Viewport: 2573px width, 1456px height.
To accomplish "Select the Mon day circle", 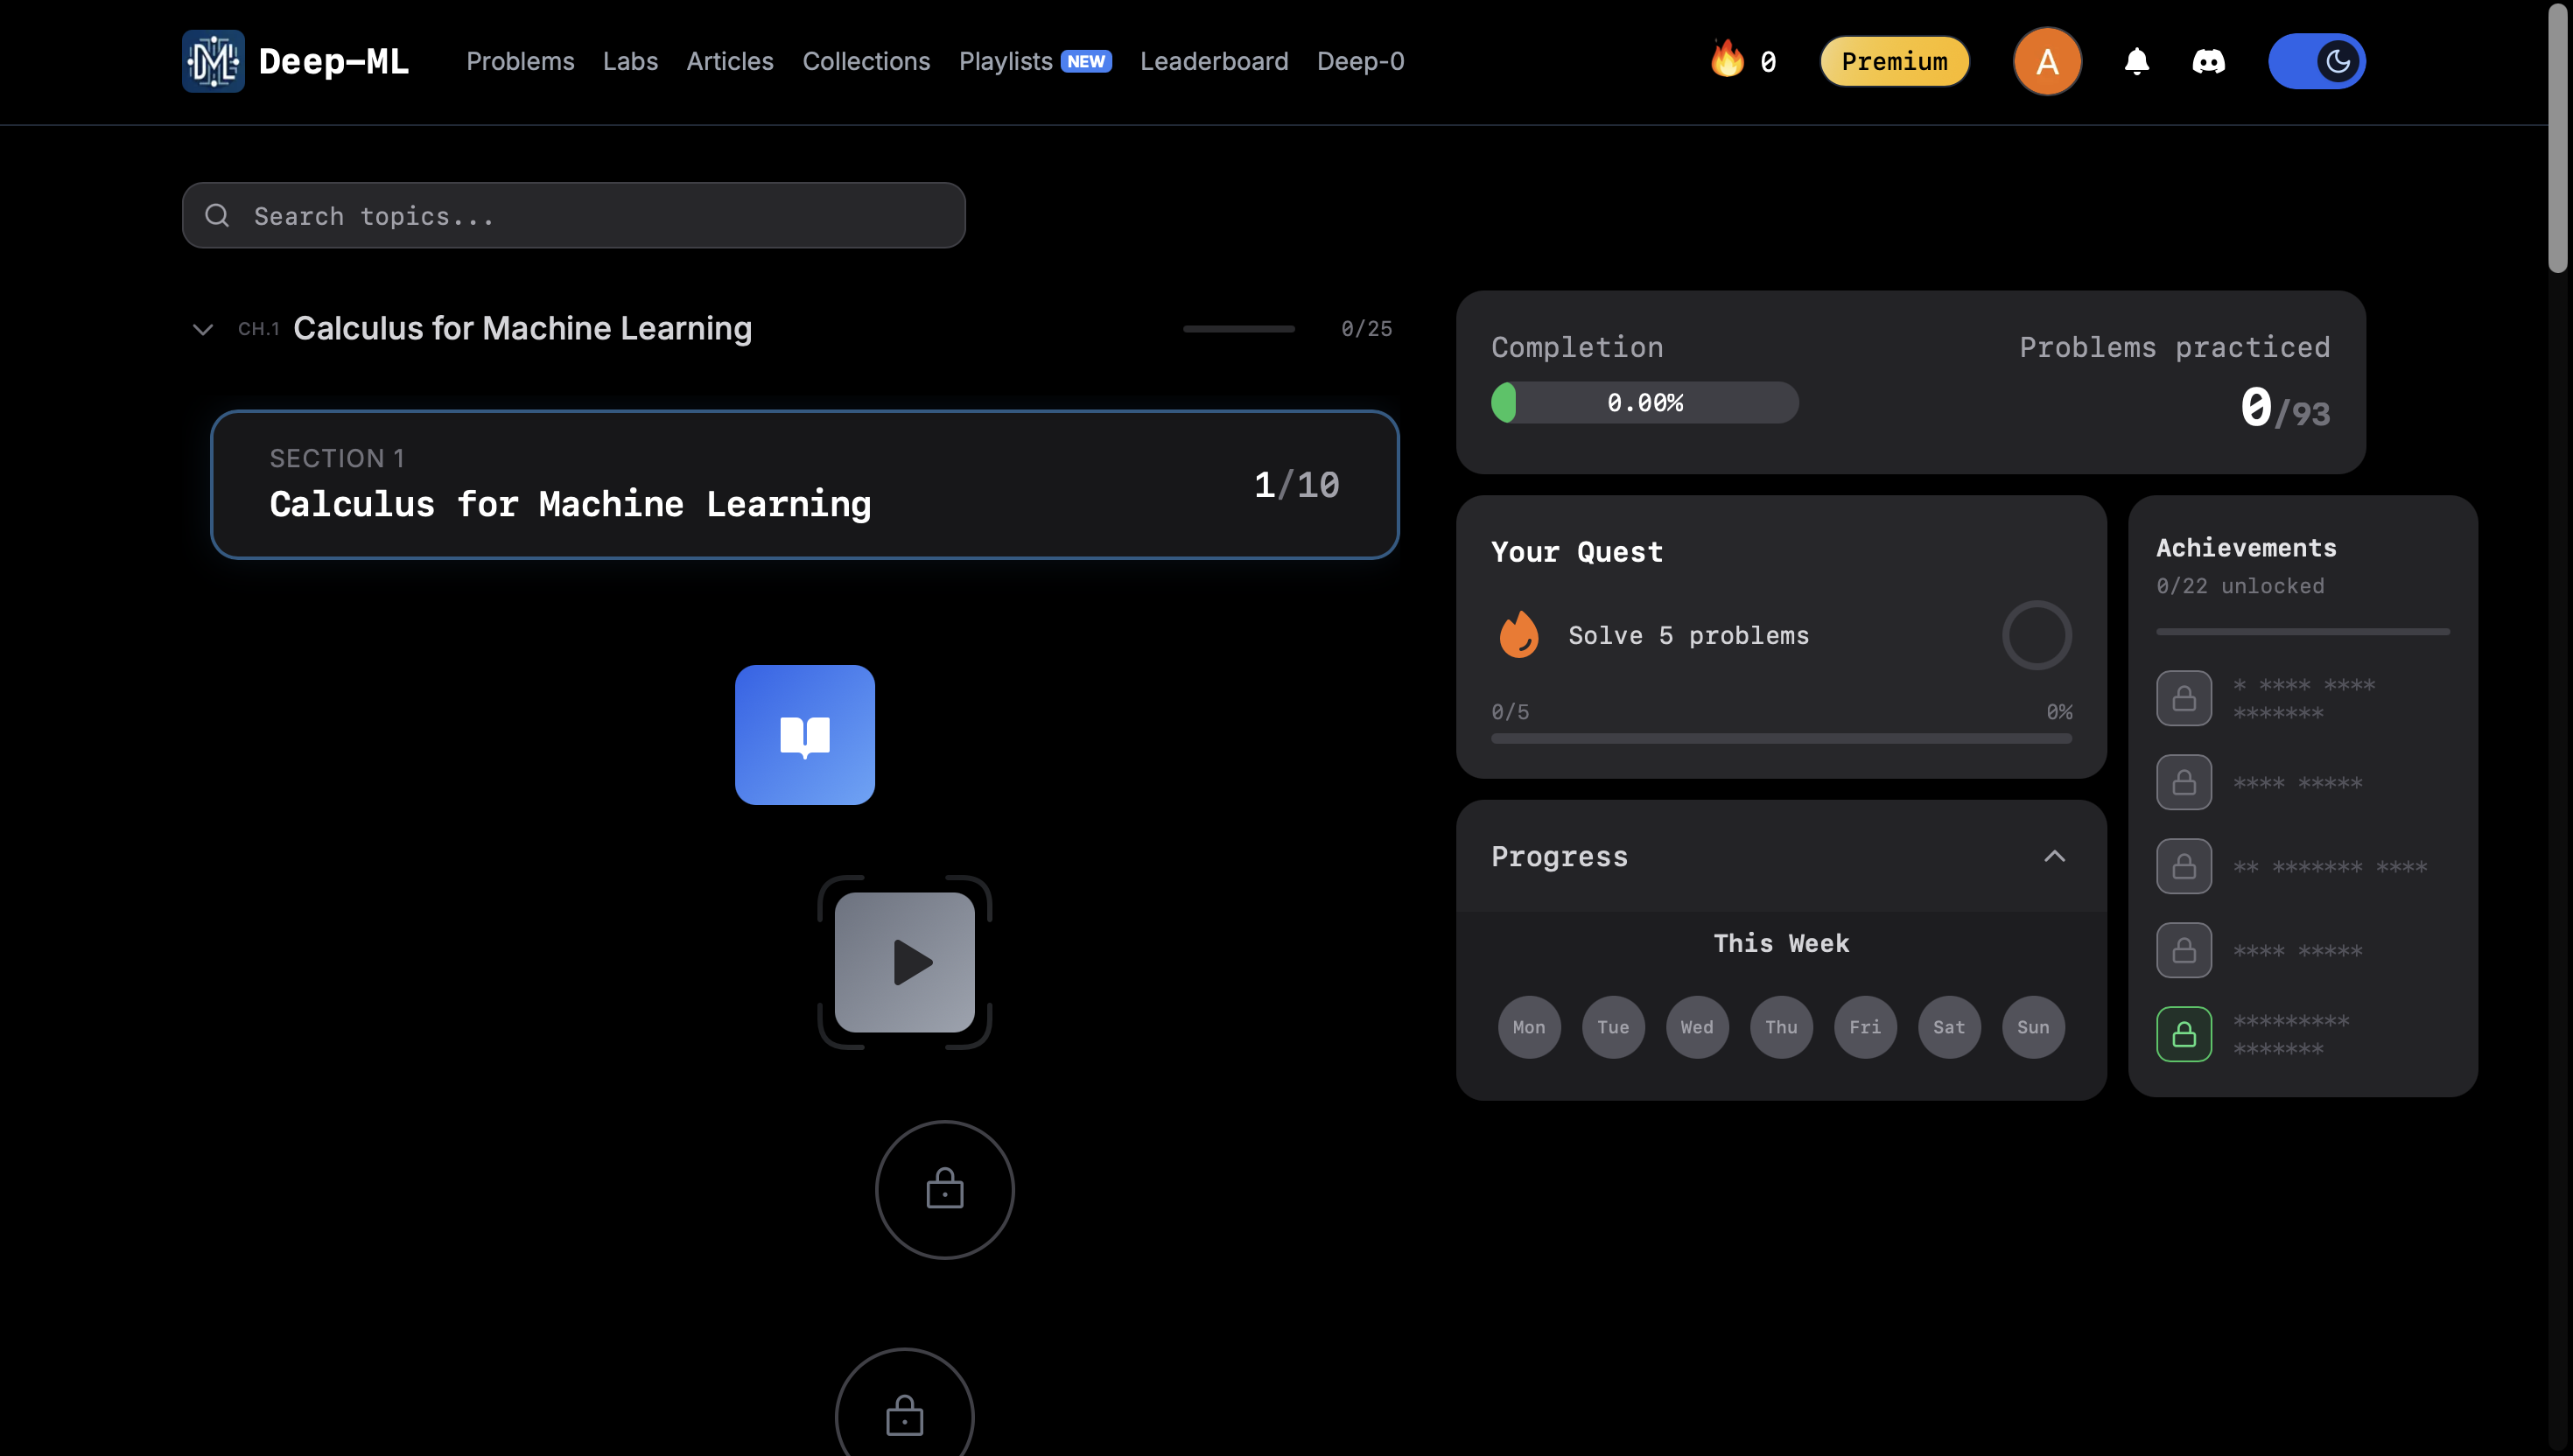I will point(1528,1027).
